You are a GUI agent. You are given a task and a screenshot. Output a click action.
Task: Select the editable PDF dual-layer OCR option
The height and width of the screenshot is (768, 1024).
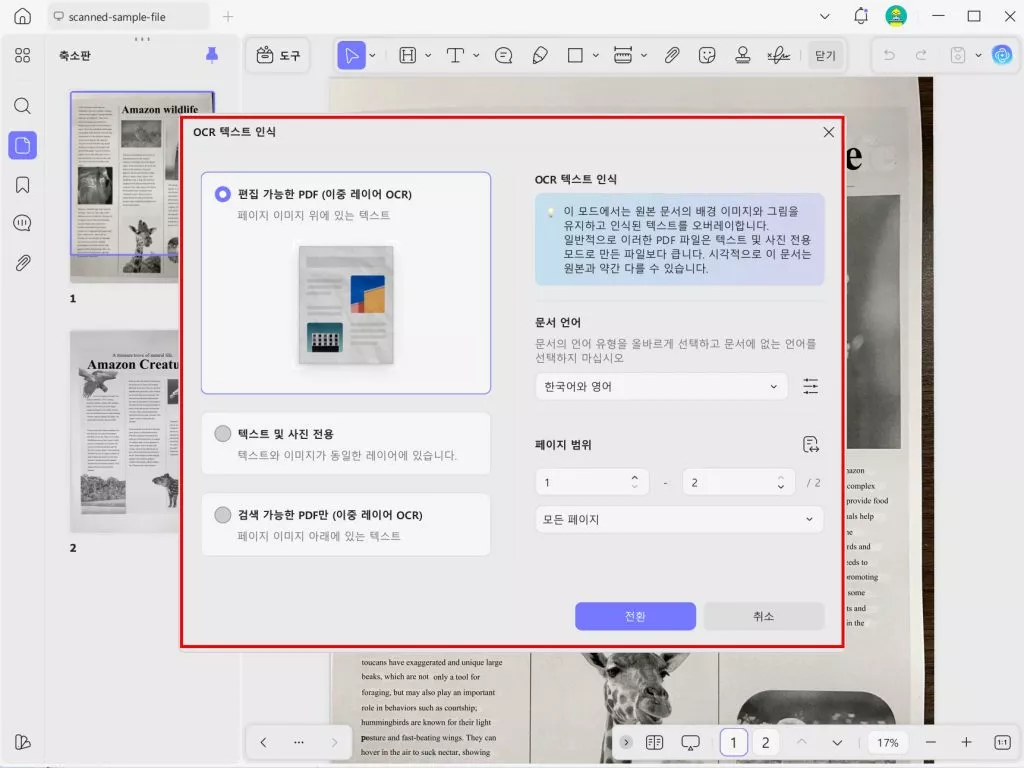345,283
